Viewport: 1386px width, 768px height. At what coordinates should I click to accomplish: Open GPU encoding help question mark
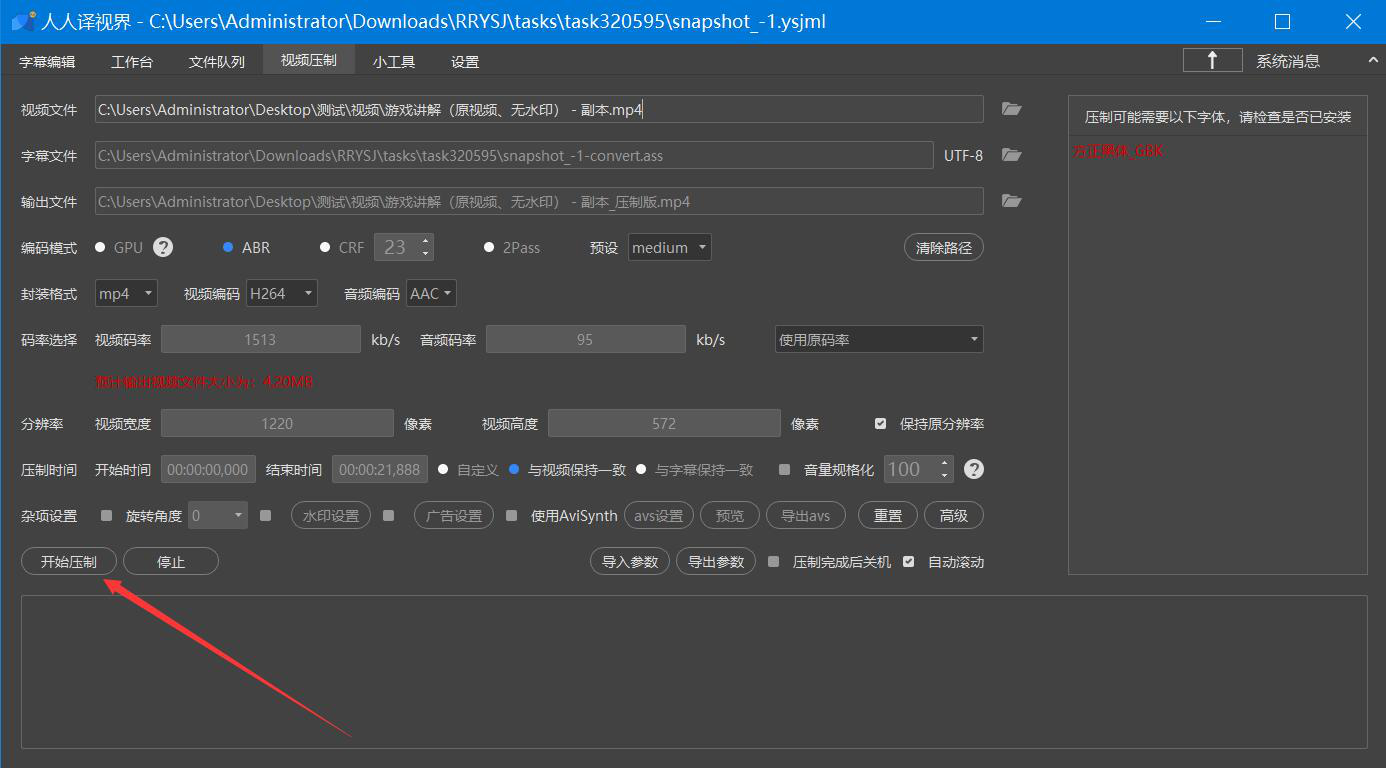pyautogui.click(x=163, y=247)
